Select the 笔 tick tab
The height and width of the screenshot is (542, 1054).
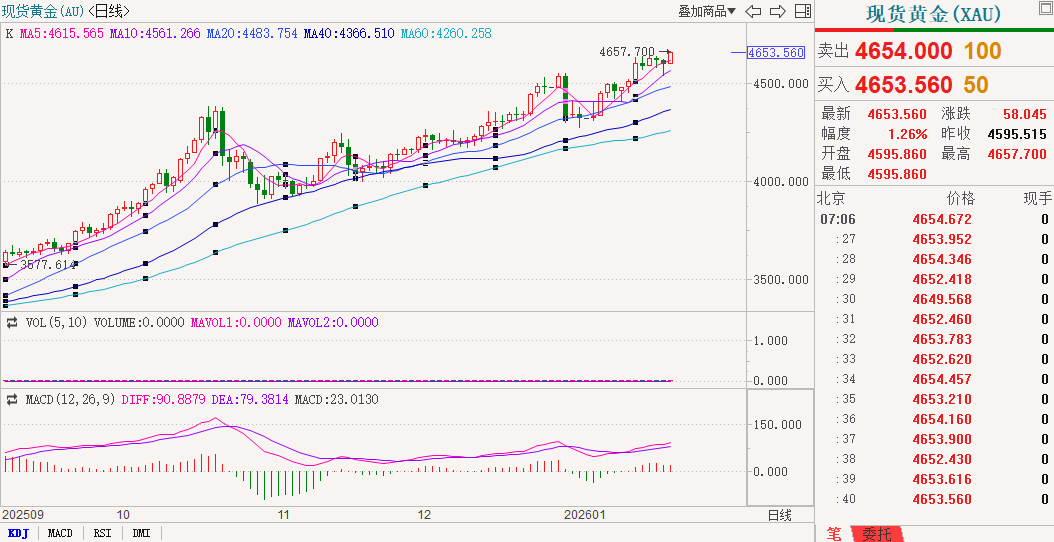(x=834, y=534)
